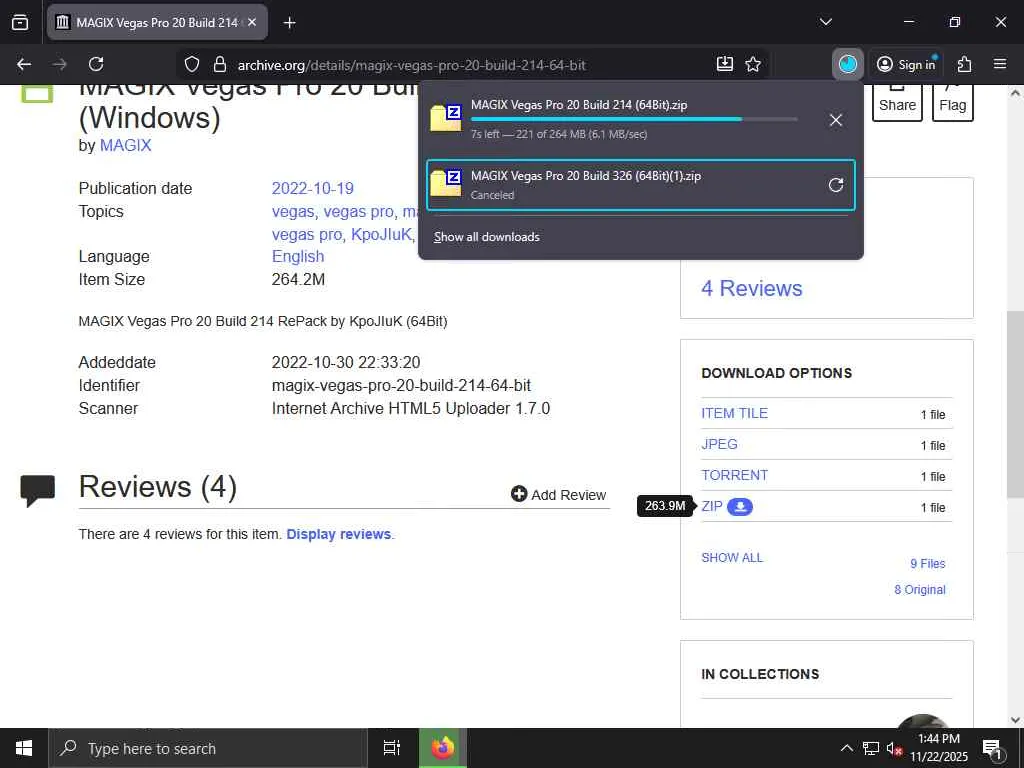The height and width of the screenshot is (768, 1024).
Task: Bookmark this page with star icon
Action: [x=753, y=64]
